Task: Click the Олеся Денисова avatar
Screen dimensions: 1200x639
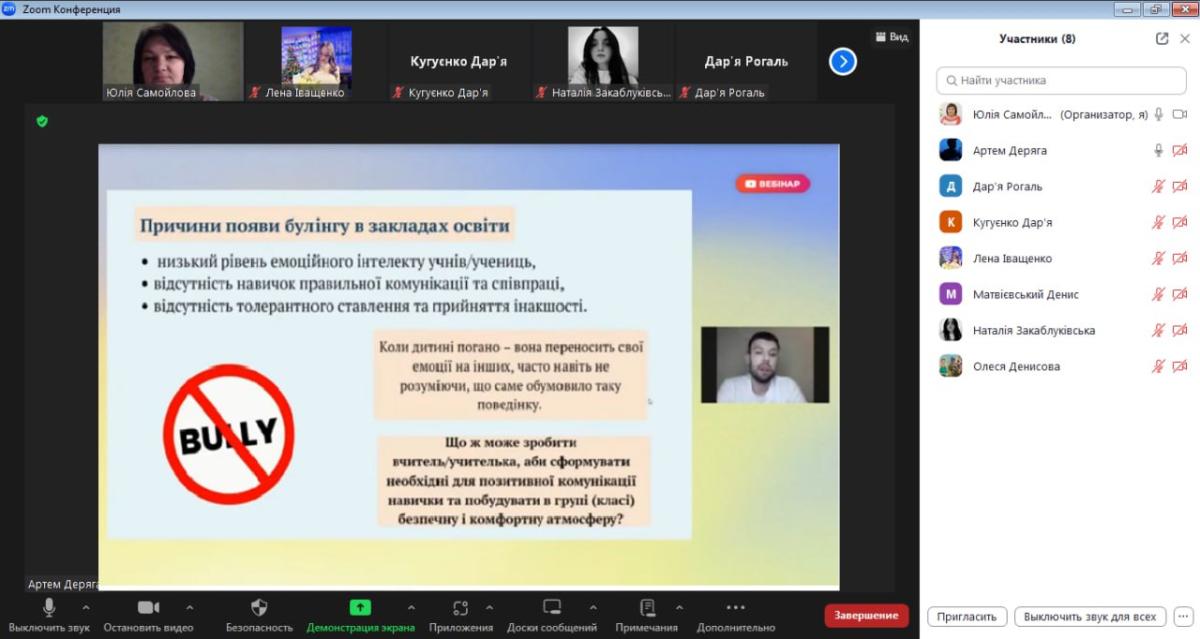Action: pos(950,366)
